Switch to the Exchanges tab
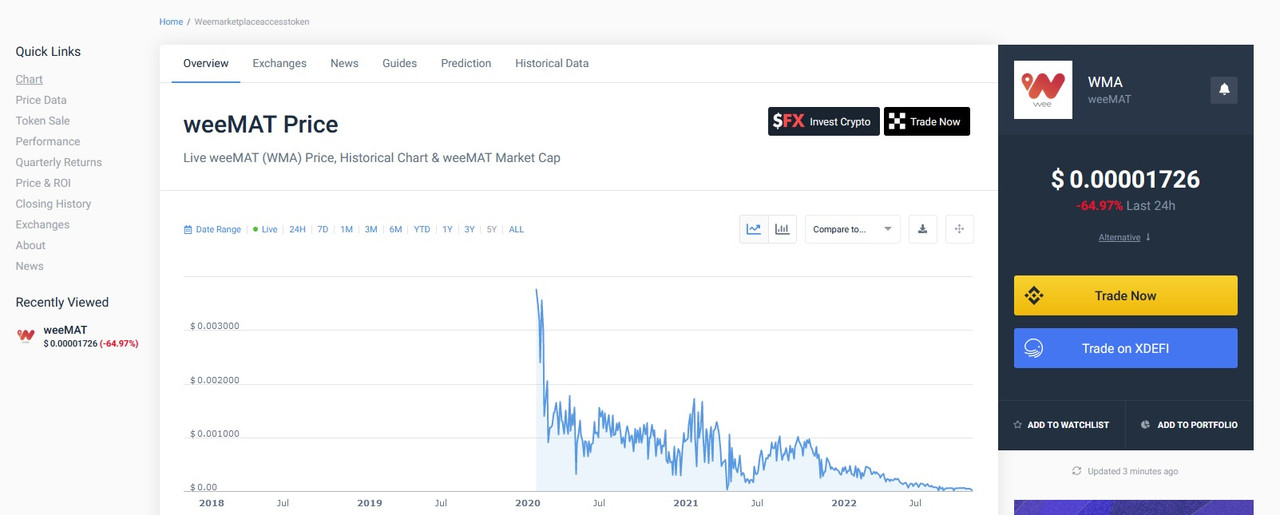Viewport: 1280px width, 515px height. coord(279,63)
